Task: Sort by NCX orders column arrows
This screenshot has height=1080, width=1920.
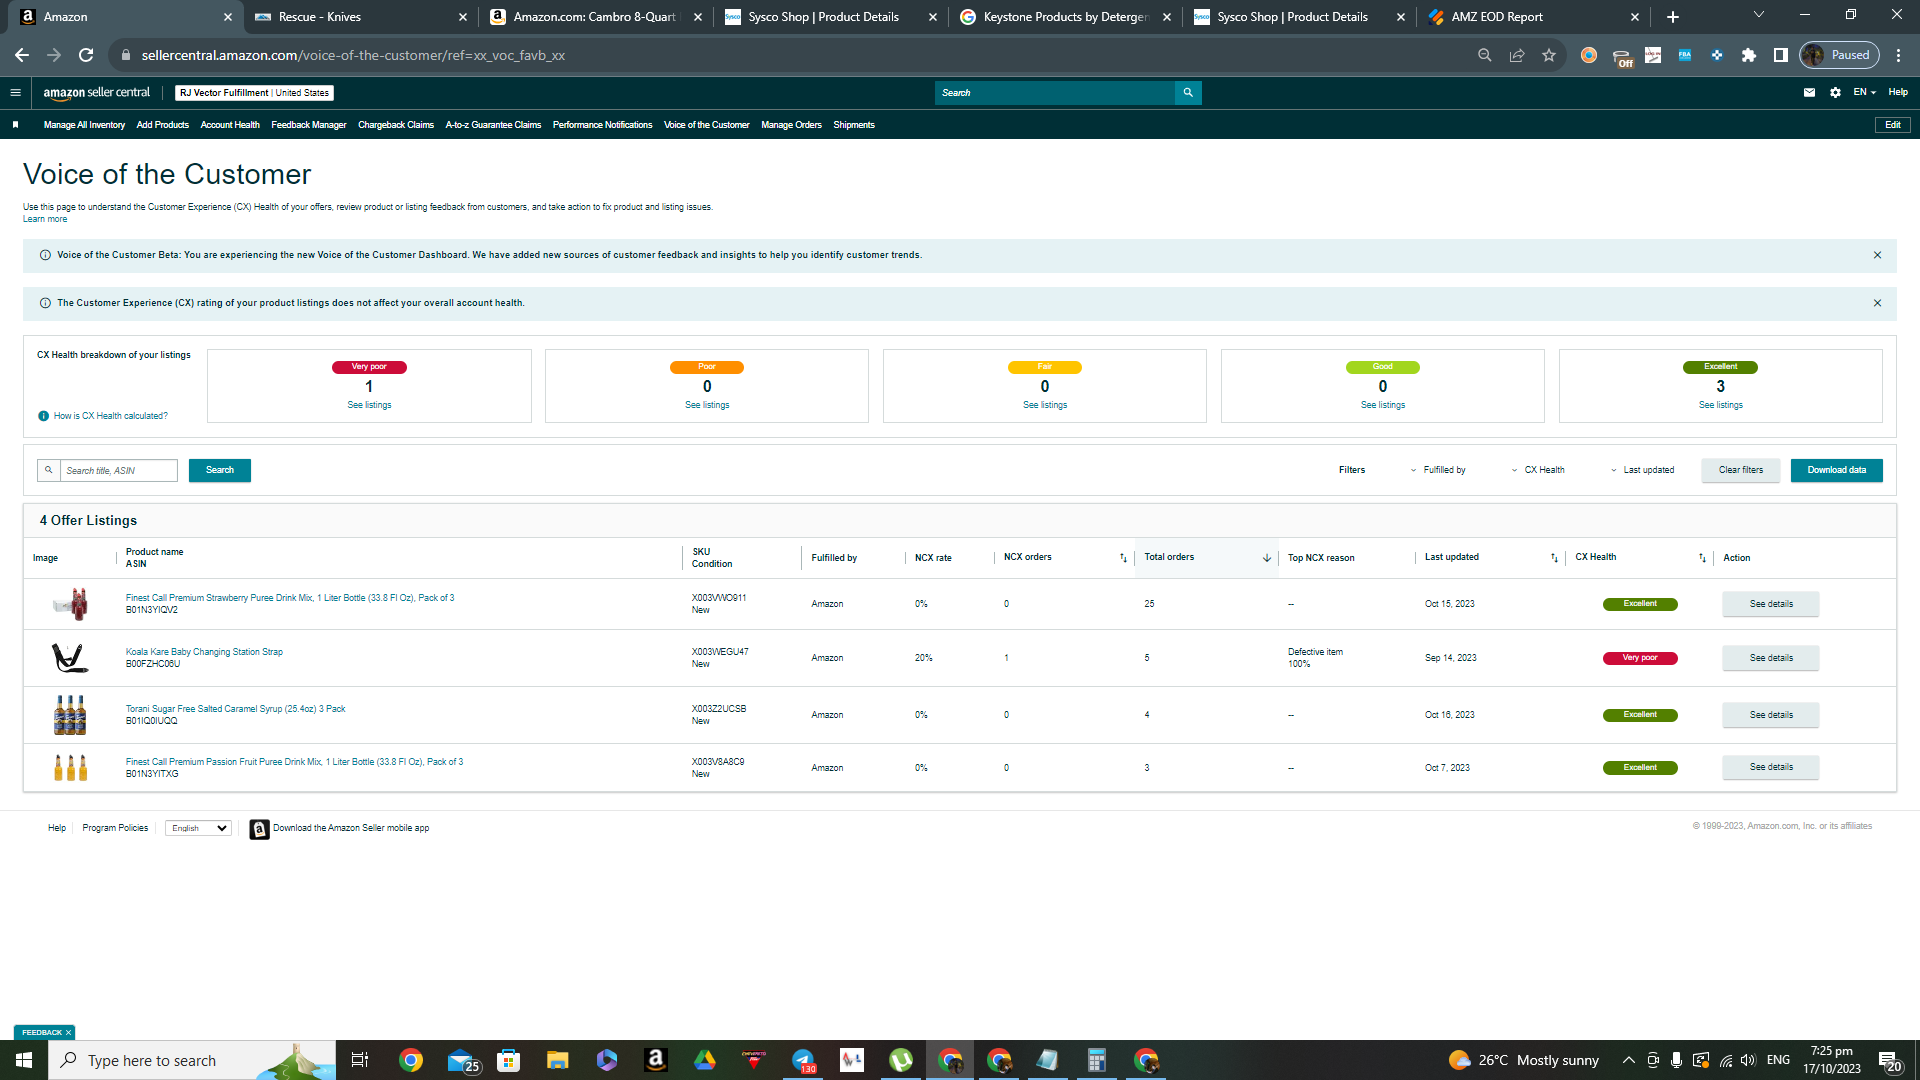Action: tap(1123, 558)
